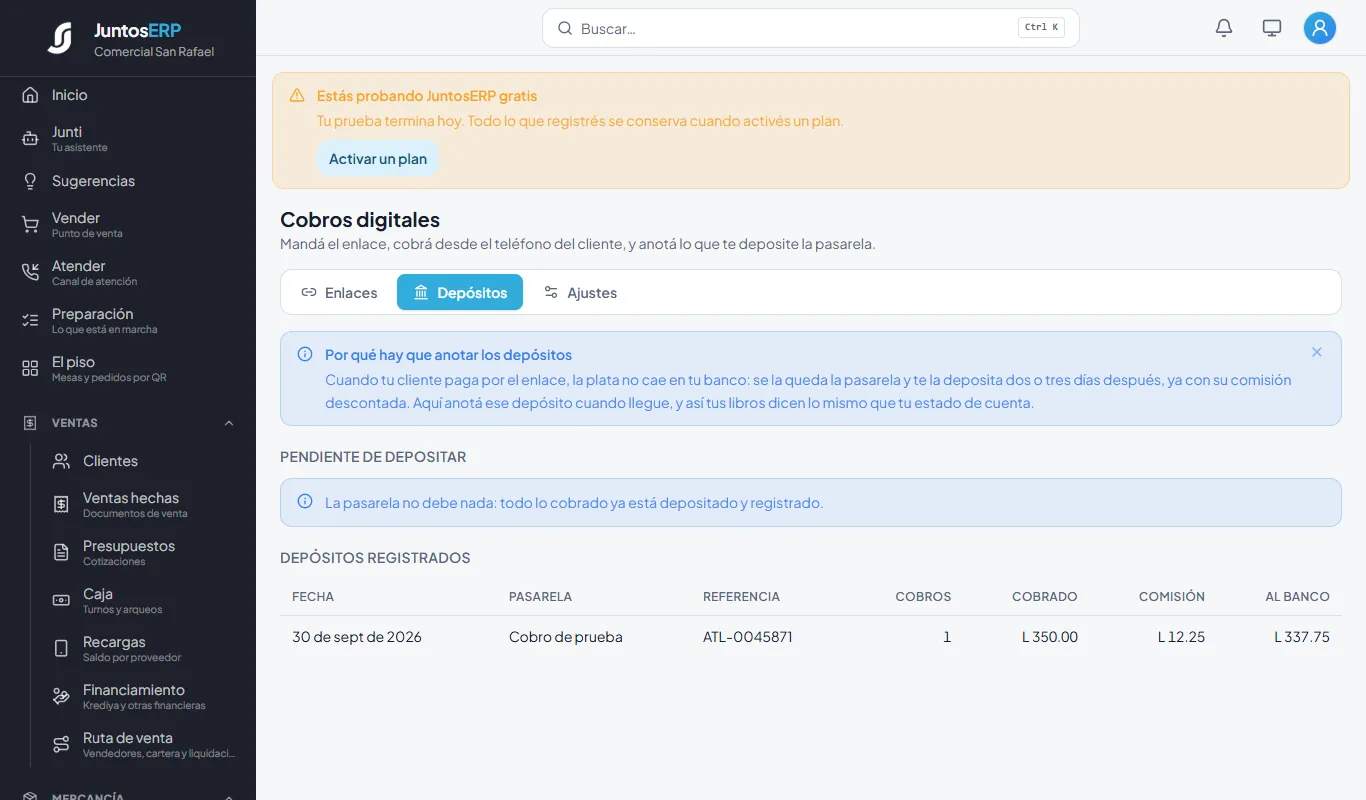The height and width of the screenshot is (800, 1366).
Task: Dismiss the deposits info banner
Action: click(x=1317, y=352)
